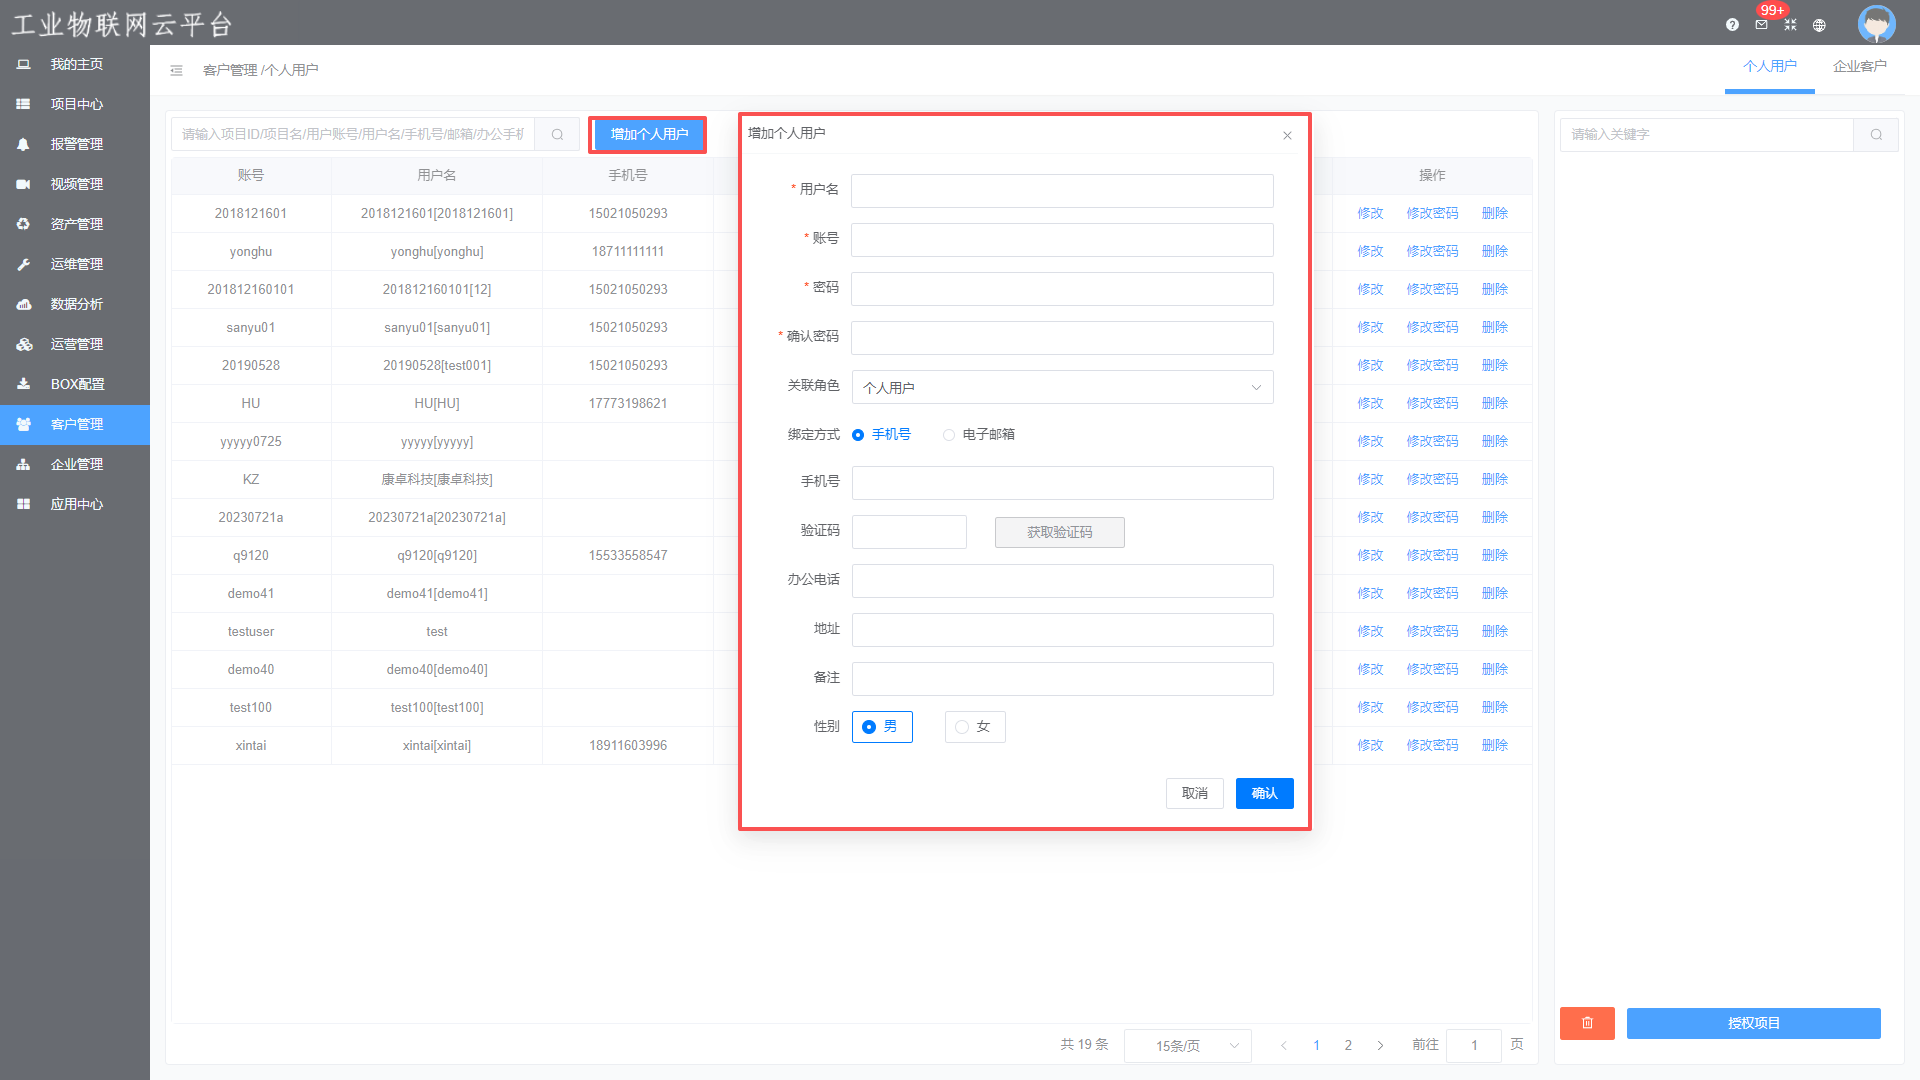Toggle fullscreen mode icon
The image size is (1920, 1080).
tap(1790, 25)
